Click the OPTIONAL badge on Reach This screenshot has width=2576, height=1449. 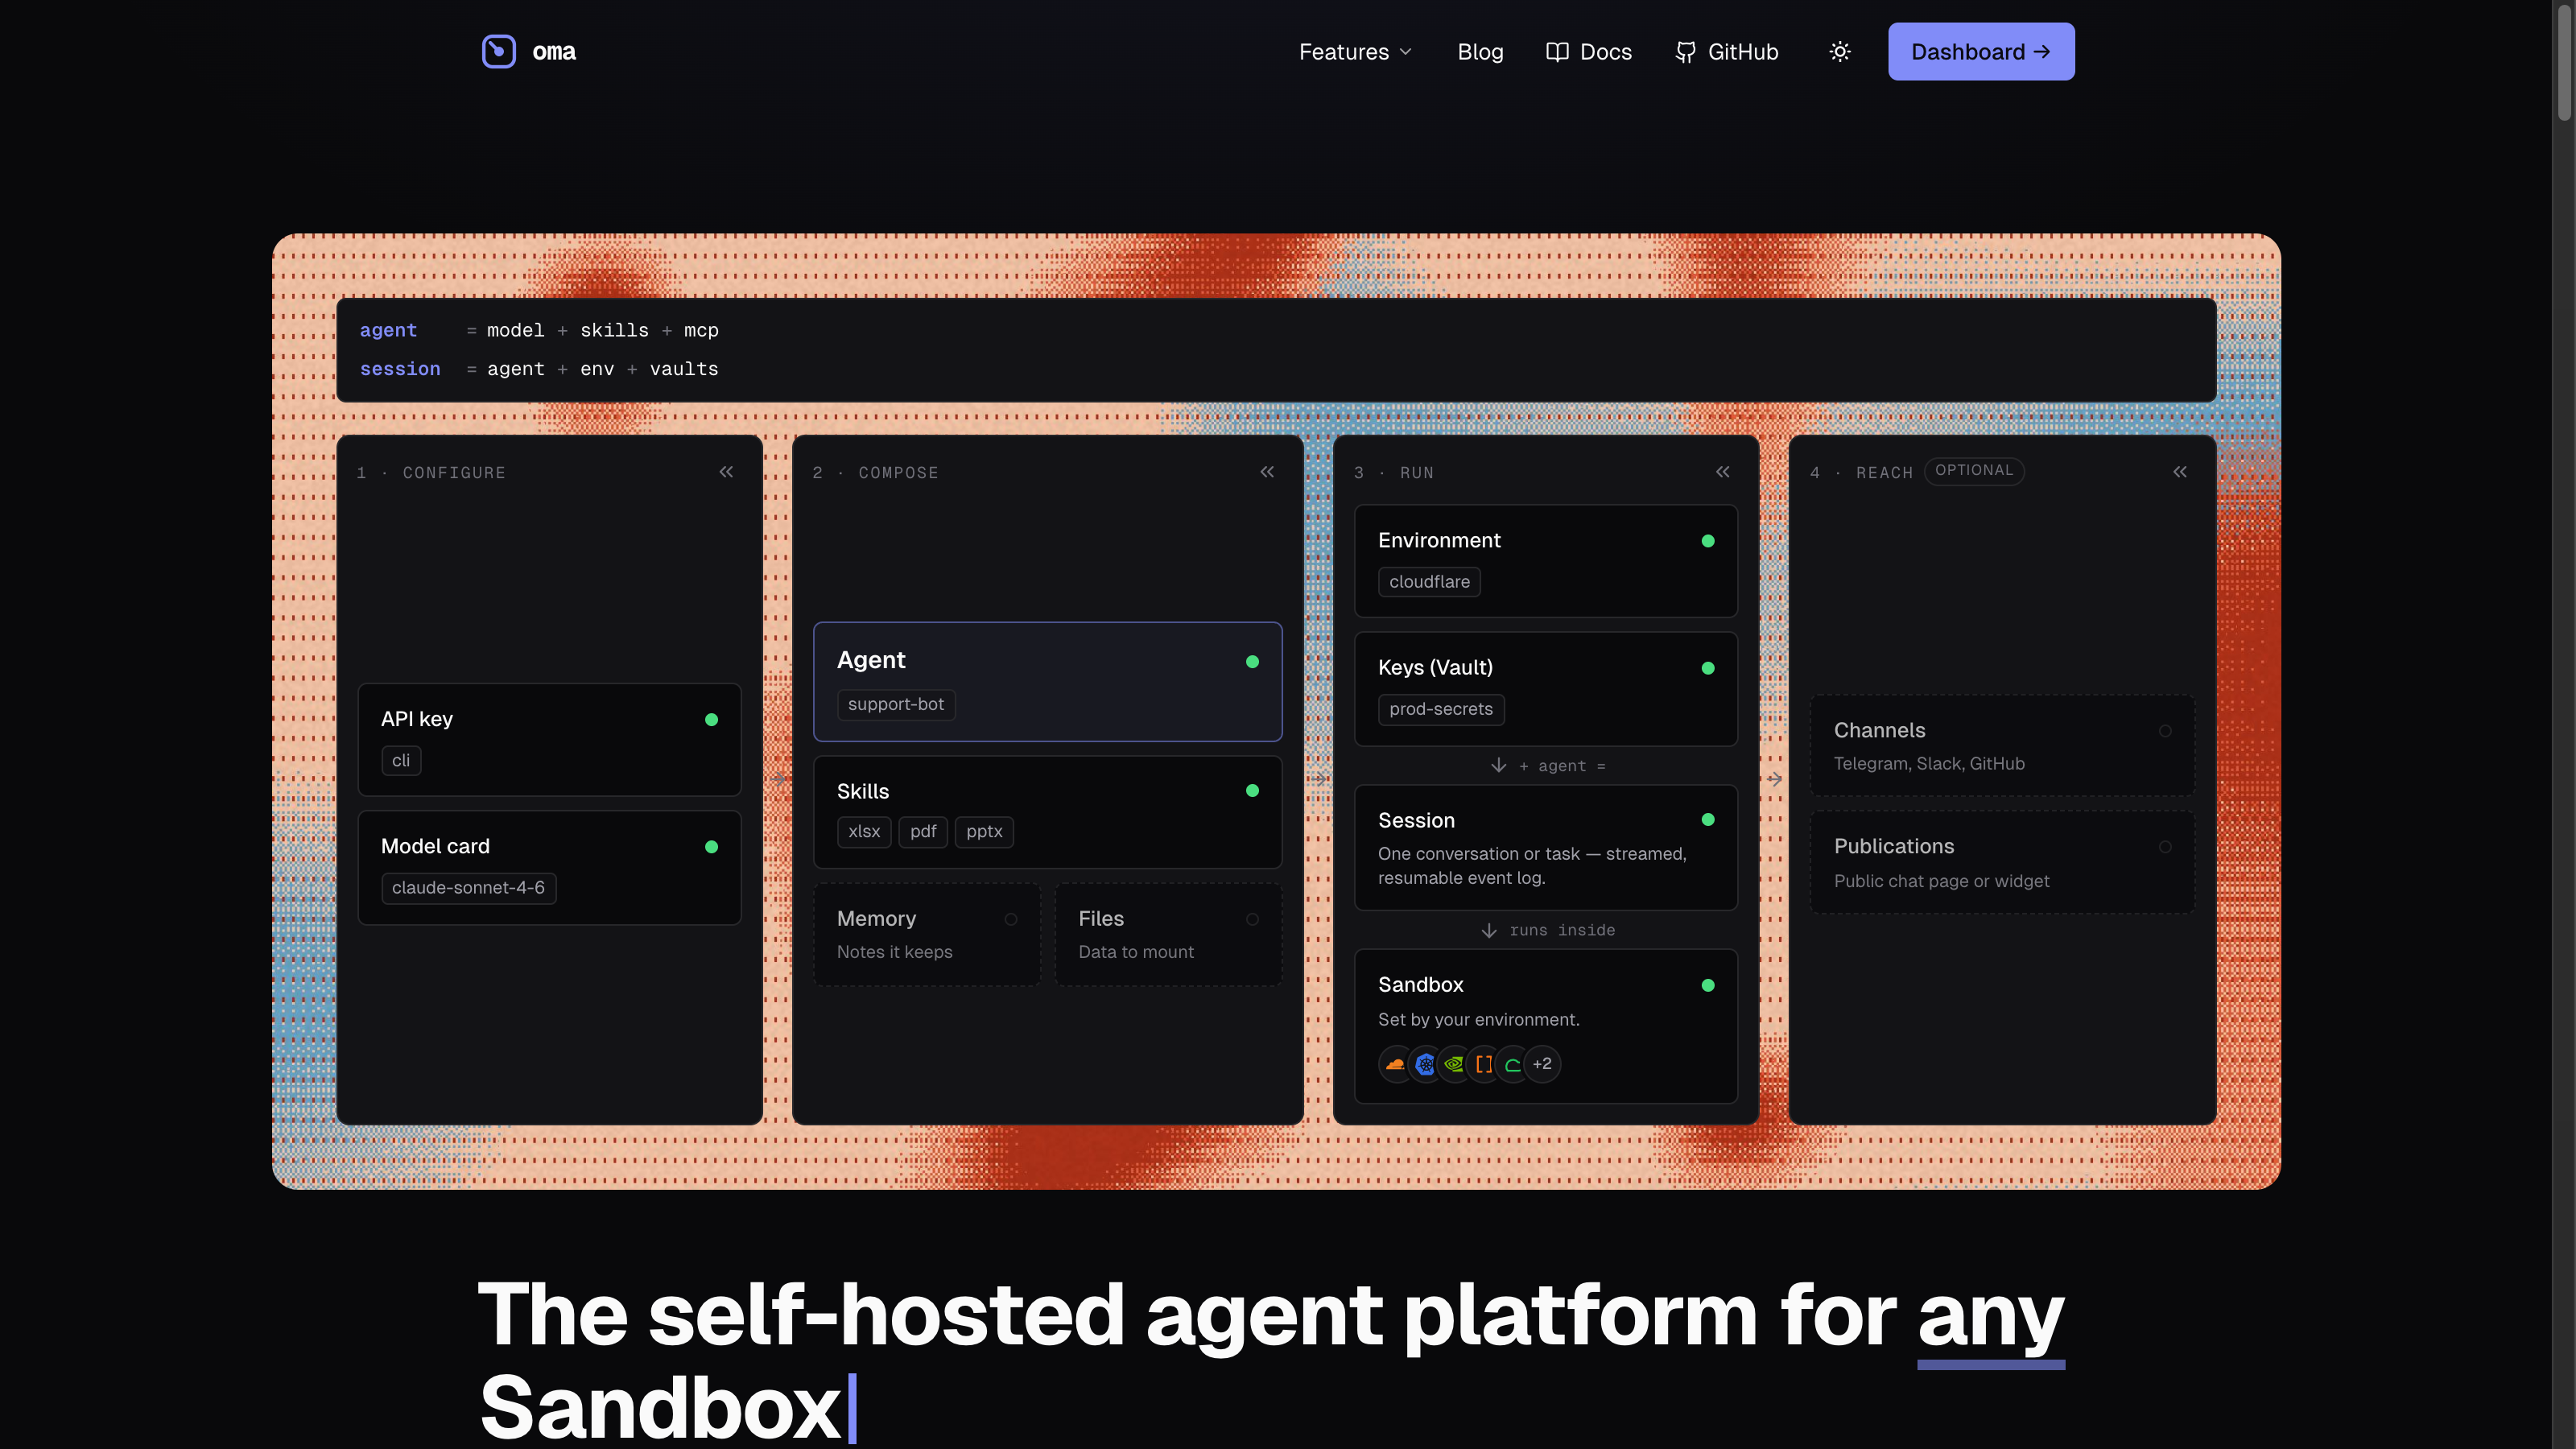[1974, 471]
